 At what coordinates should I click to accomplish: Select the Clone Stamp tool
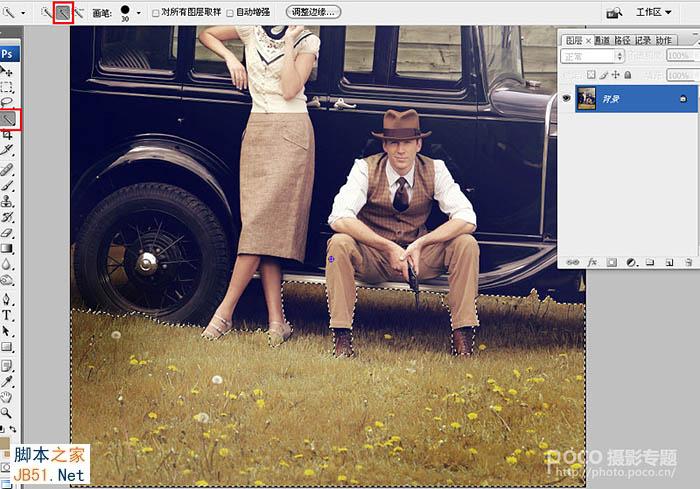(x=7, y=201)
